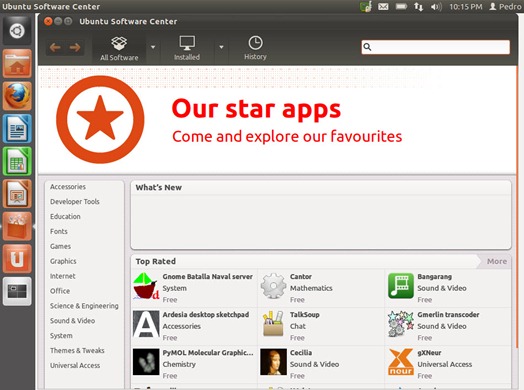
Task: Open the Cecilia app title
Action: (x=301, y=353)
